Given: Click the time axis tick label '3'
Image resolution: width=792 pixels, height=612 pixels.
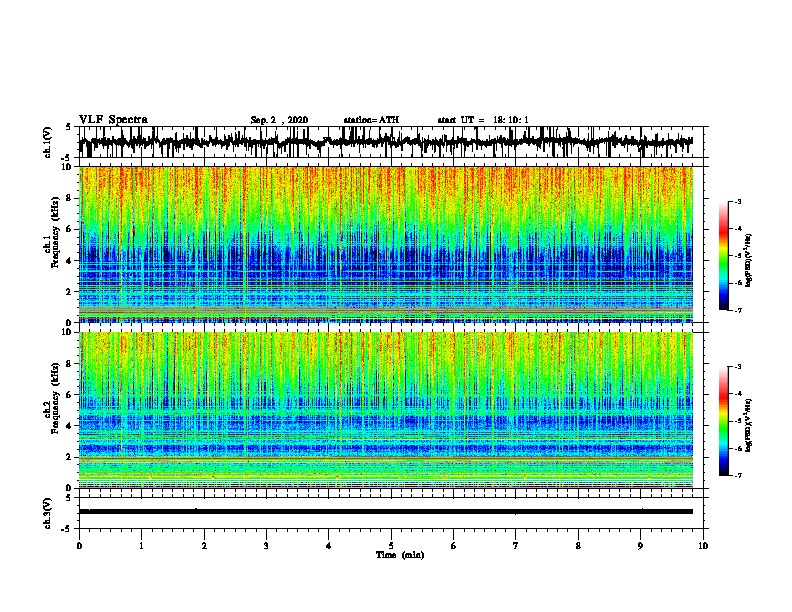Looking at the screenshot, I should pyautogui.click(x=266, y=546).
